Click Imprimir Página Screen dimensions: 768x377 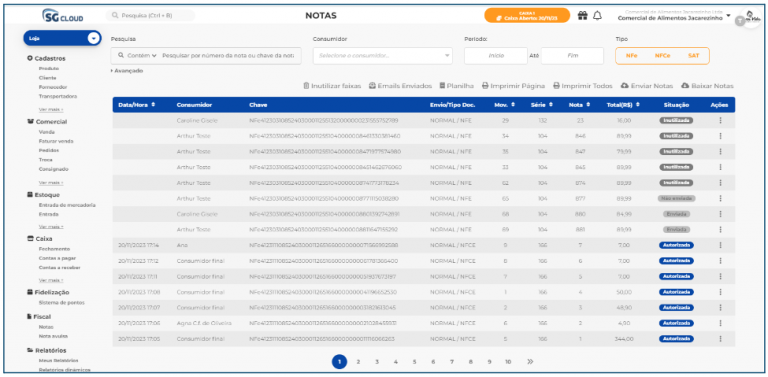coord(513,86)
